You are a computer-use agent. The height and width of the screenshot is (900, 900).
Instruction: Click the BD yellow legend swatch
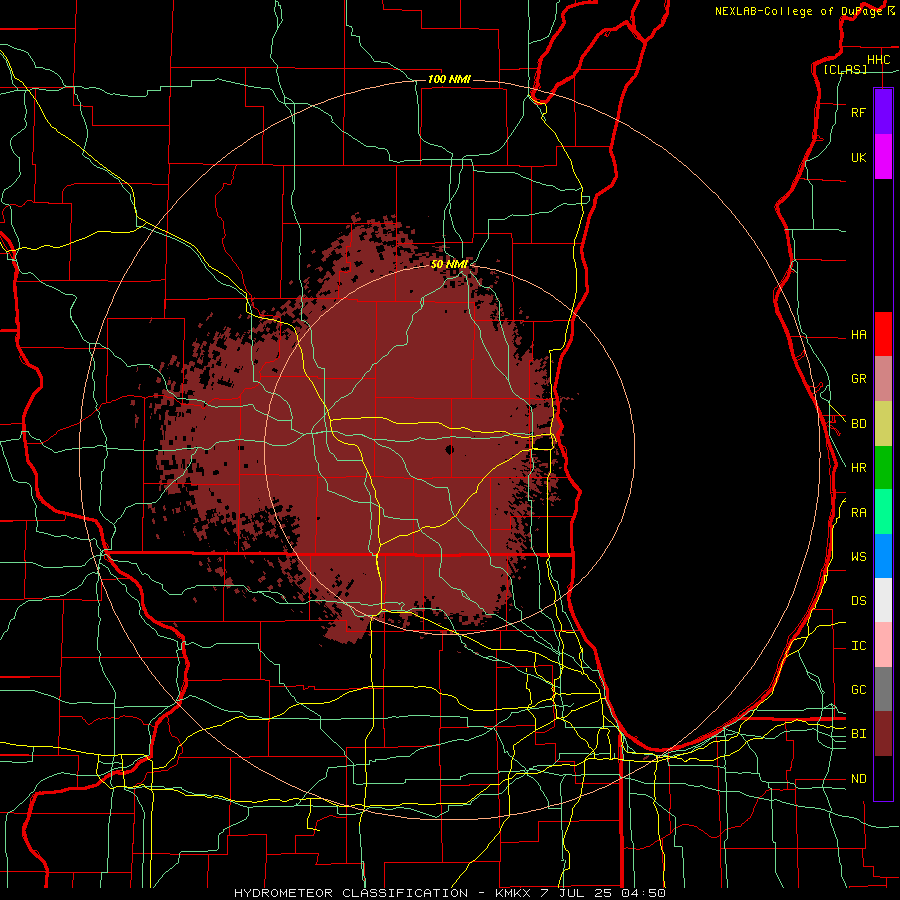click(x=883, y=424)
